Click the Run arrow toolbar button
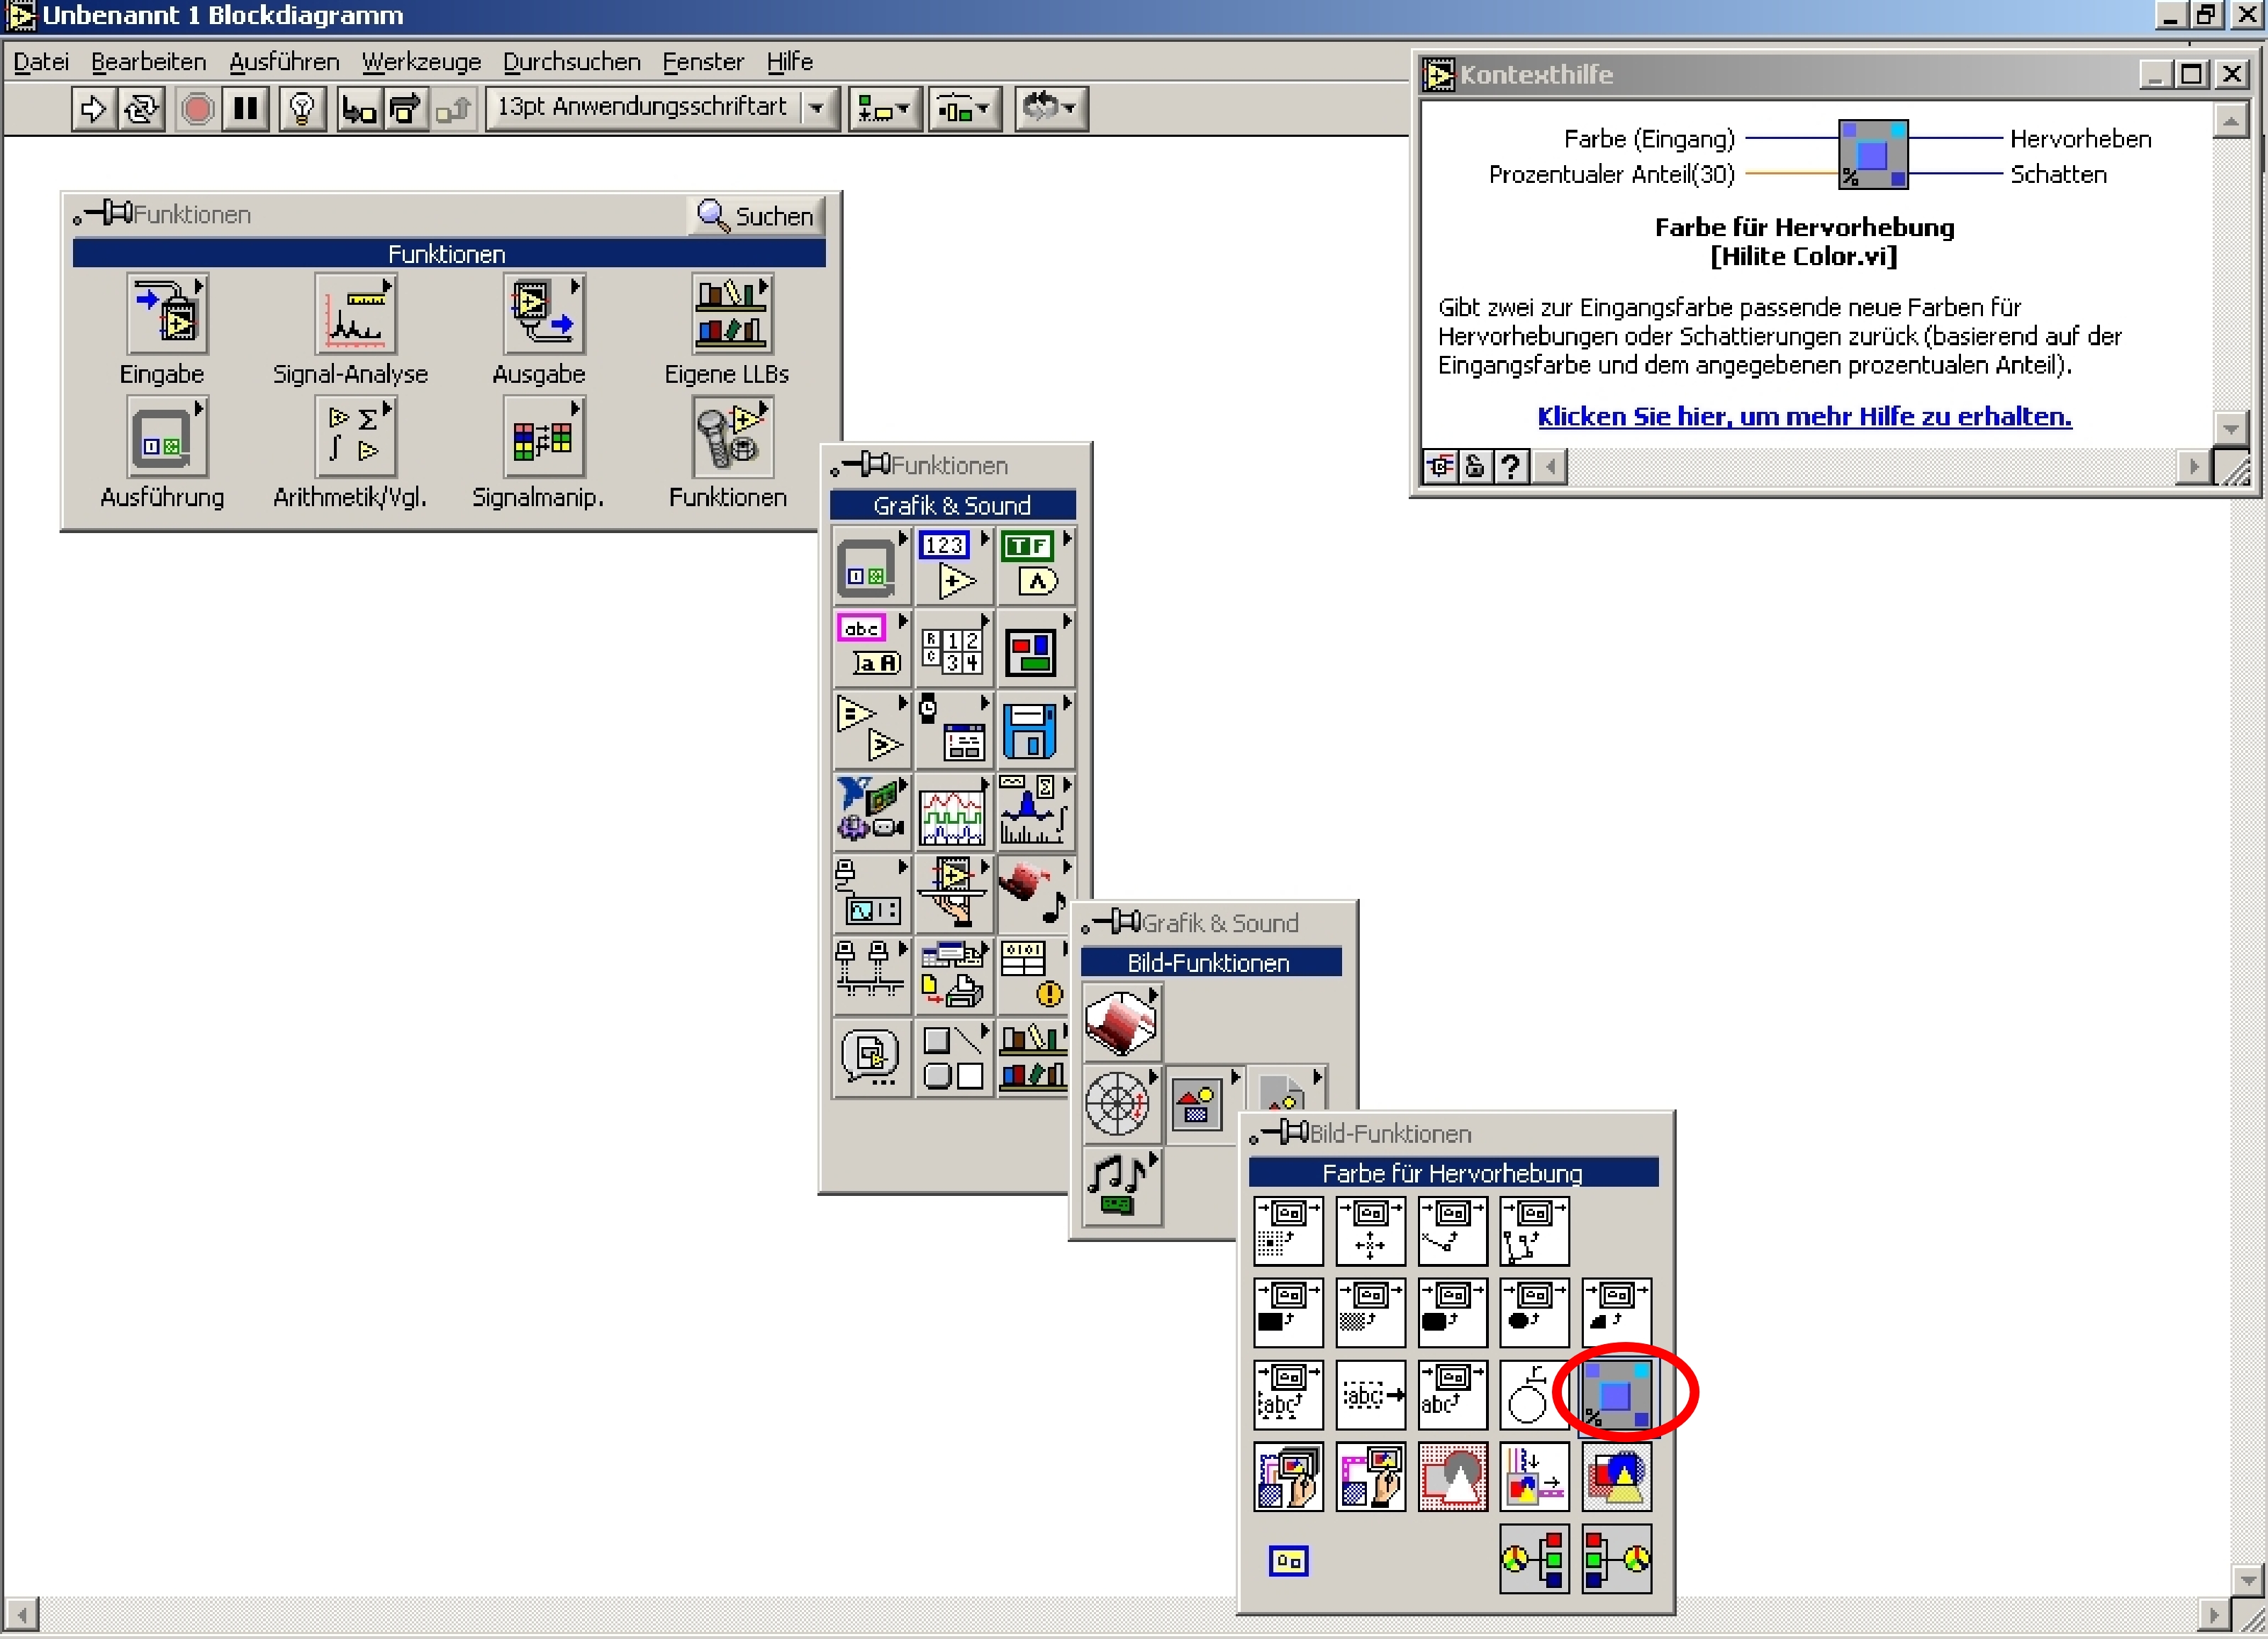2268x1639 pixels. pos(93,108)
